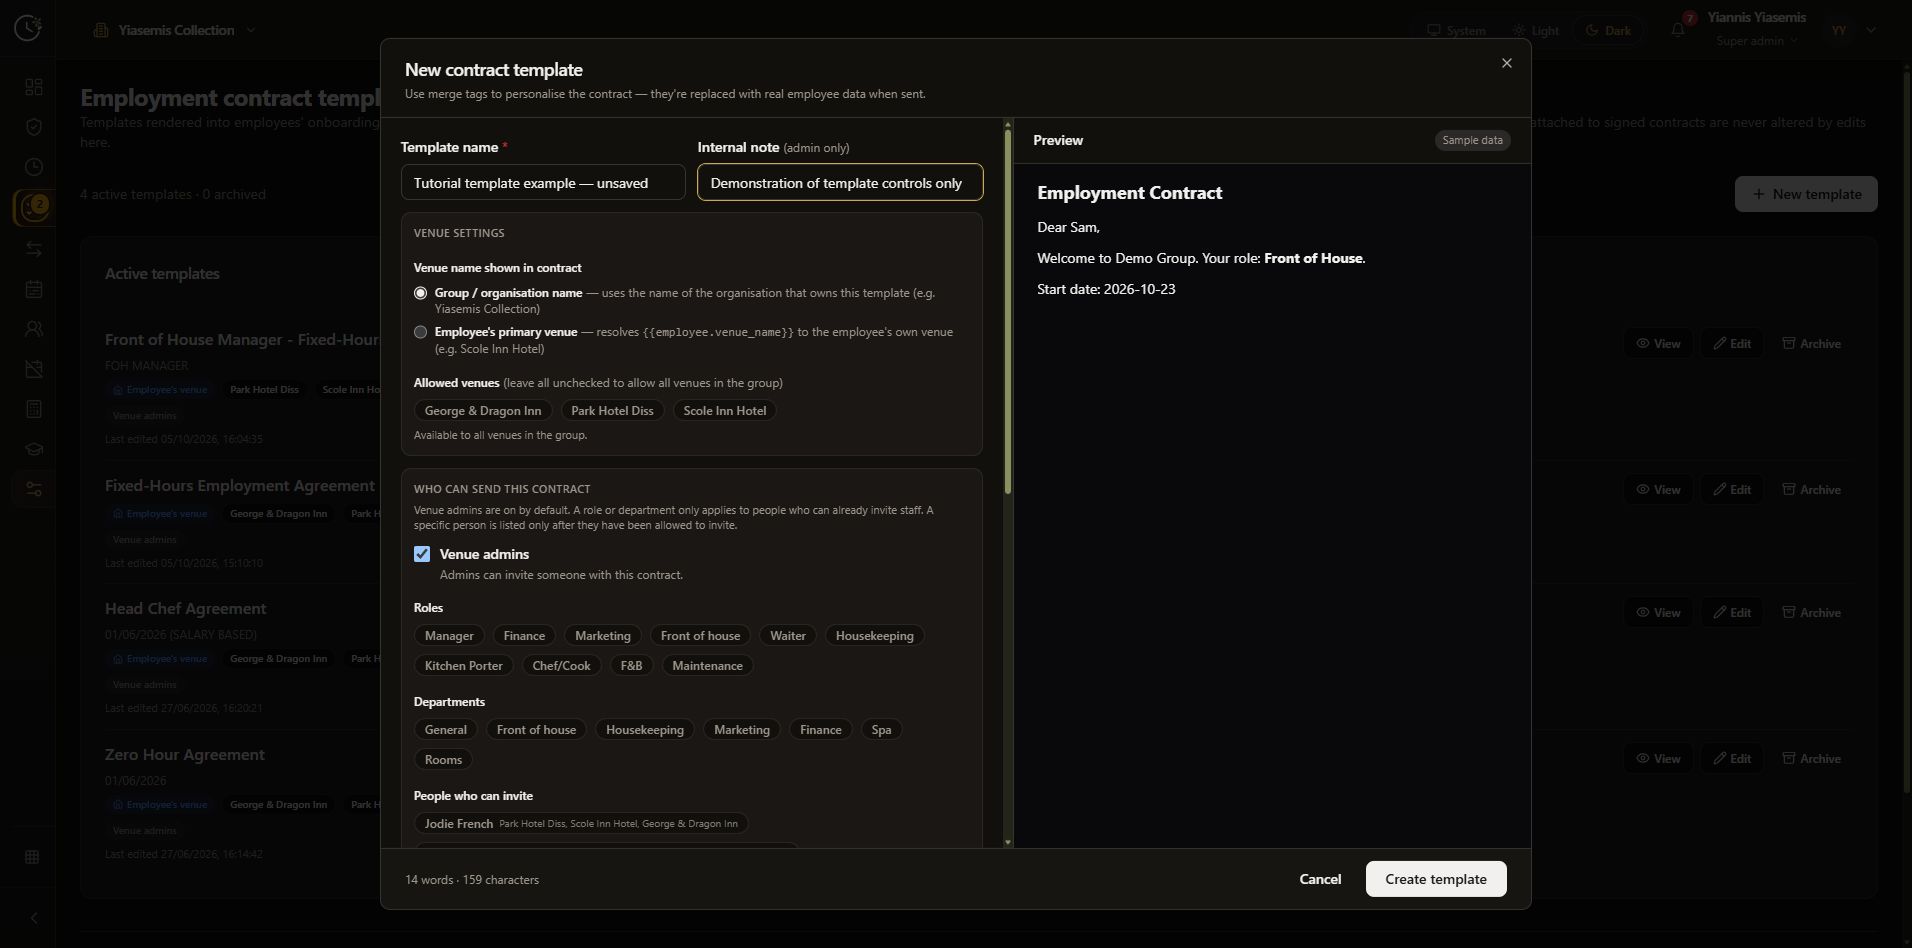Click the Template name input field
This screenshot has width=1912, height=948.
coord(543,183)
